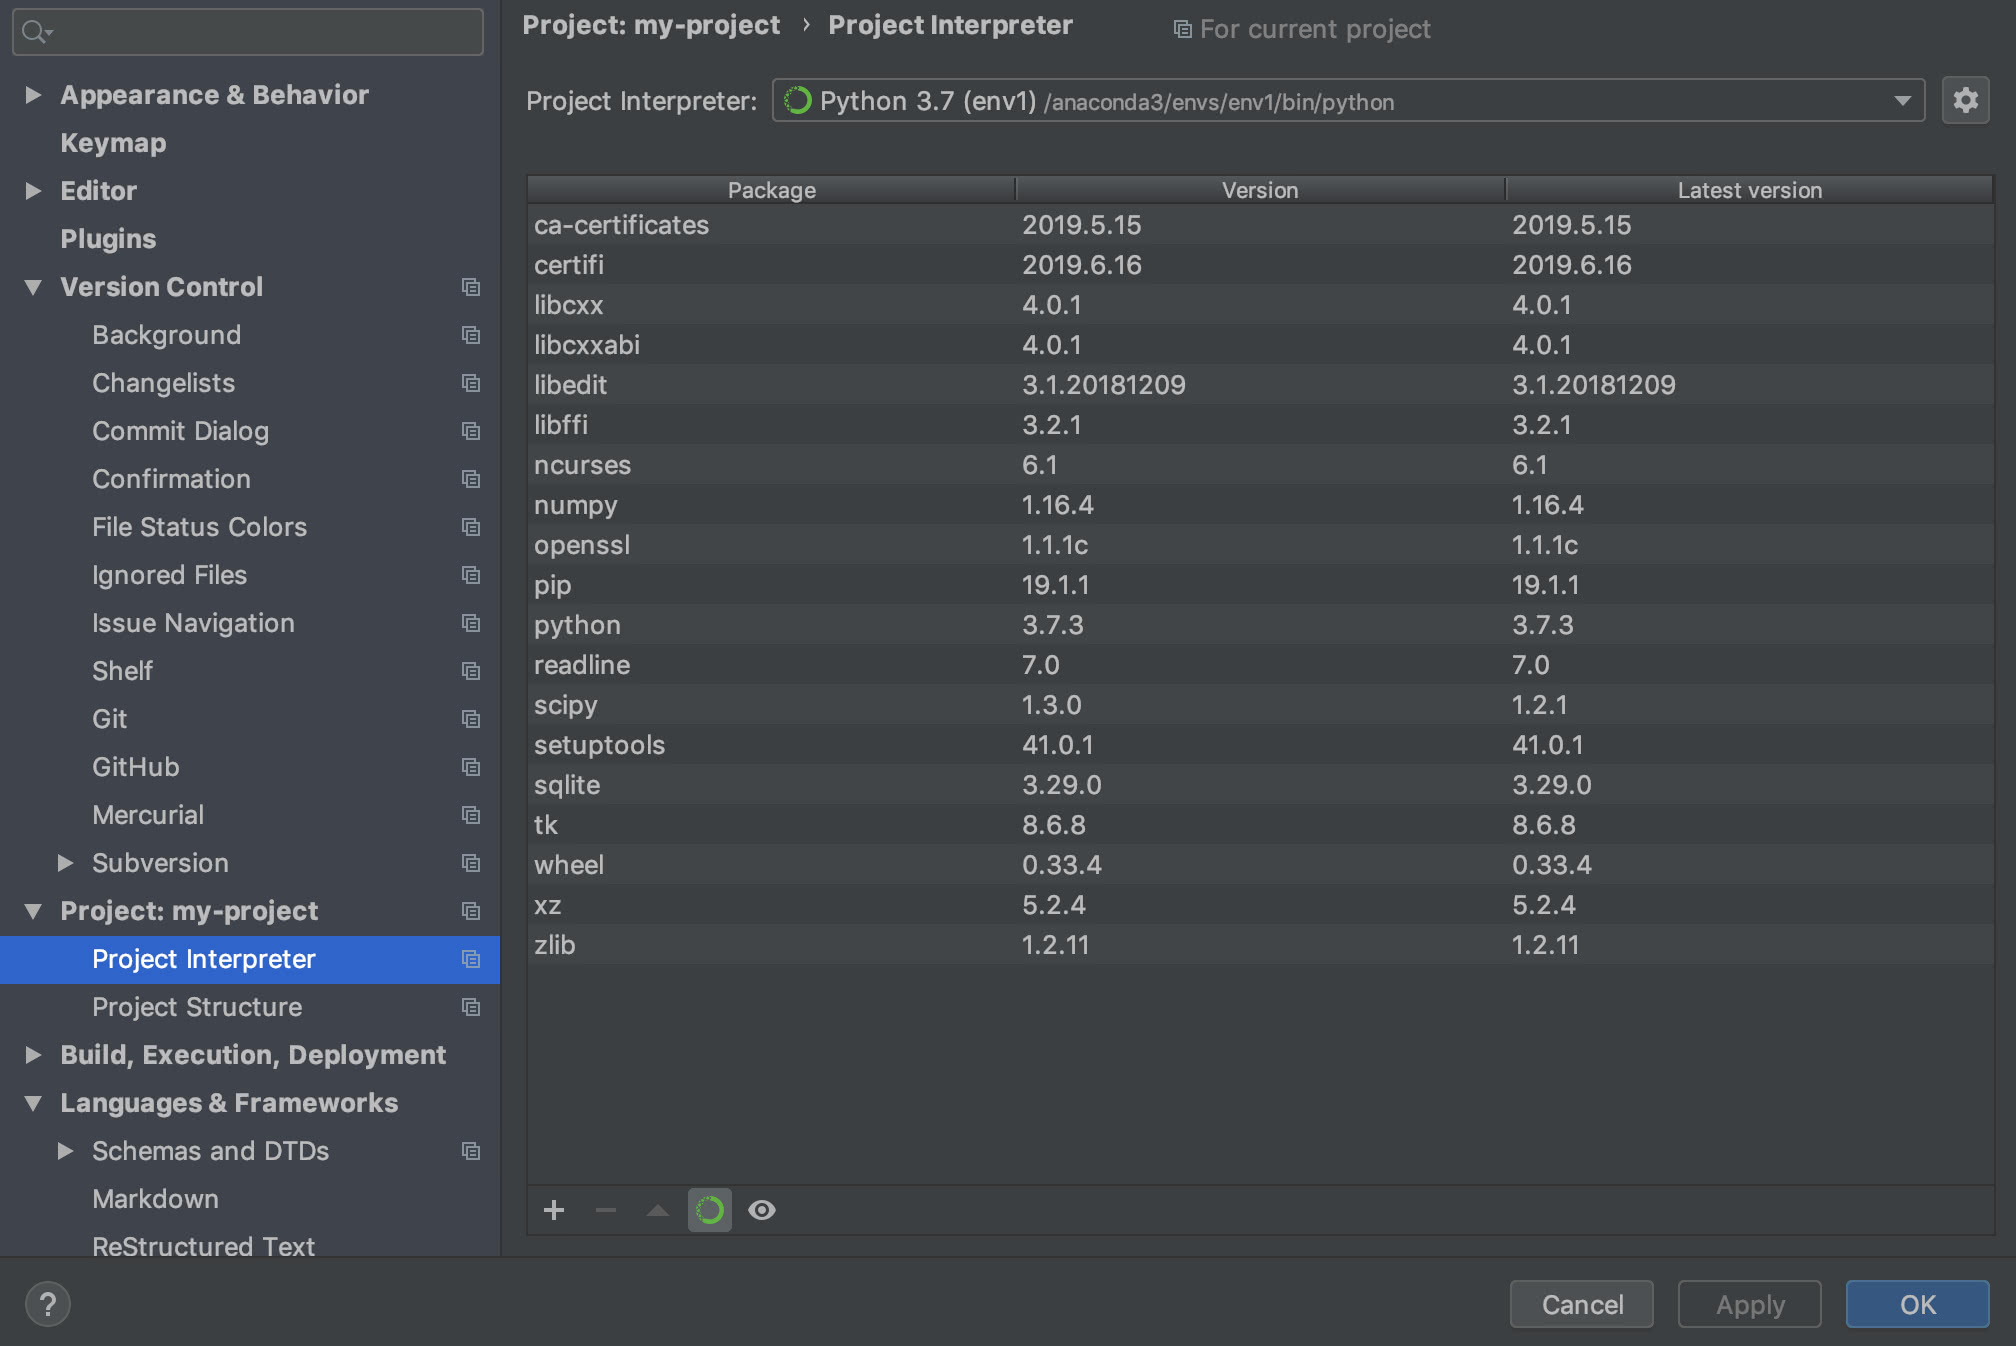
Task: Expand Build, Execution, Deployment section
Action: coord(33,1055)
